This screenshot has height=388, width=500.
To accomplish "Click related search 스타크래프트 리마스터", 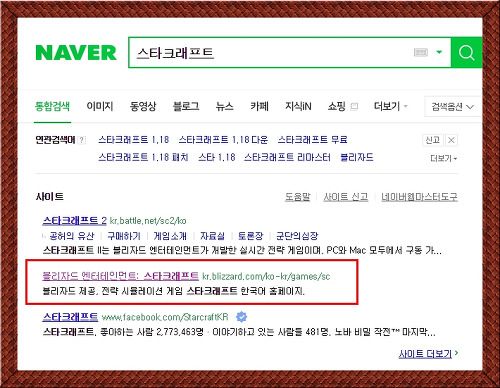I will click(287, 157).
